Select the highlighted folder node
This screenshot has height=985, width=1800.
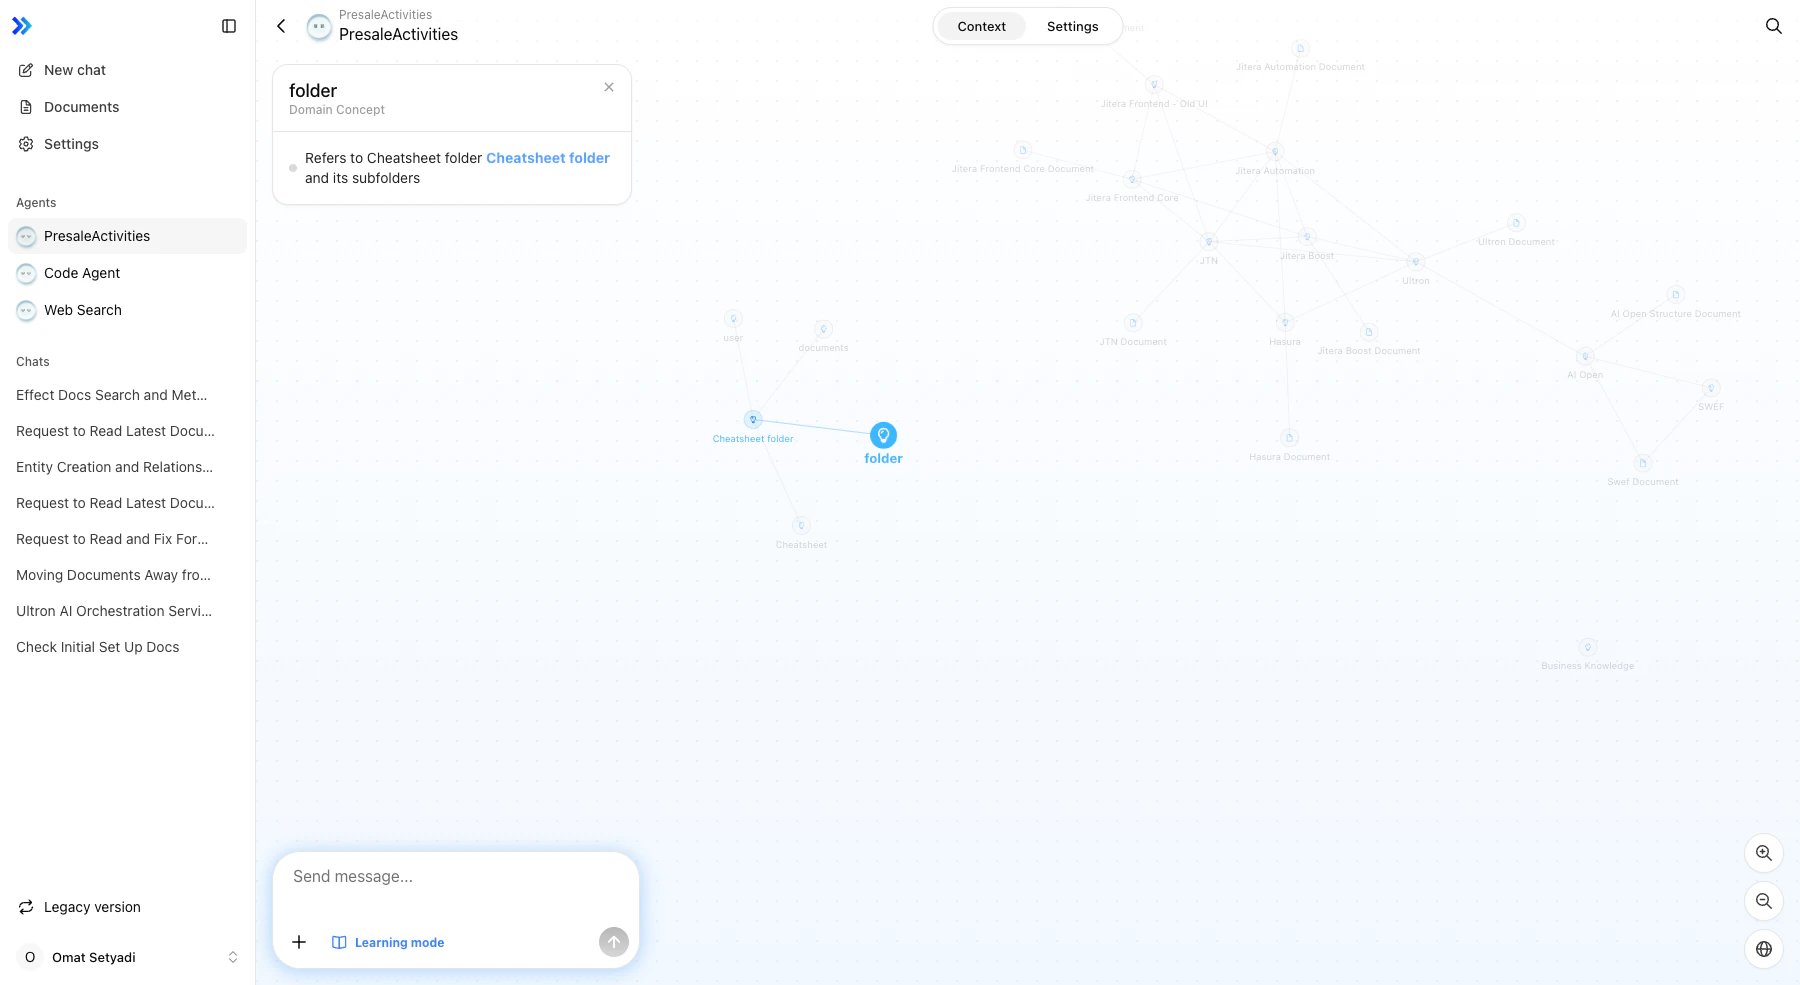883,435
